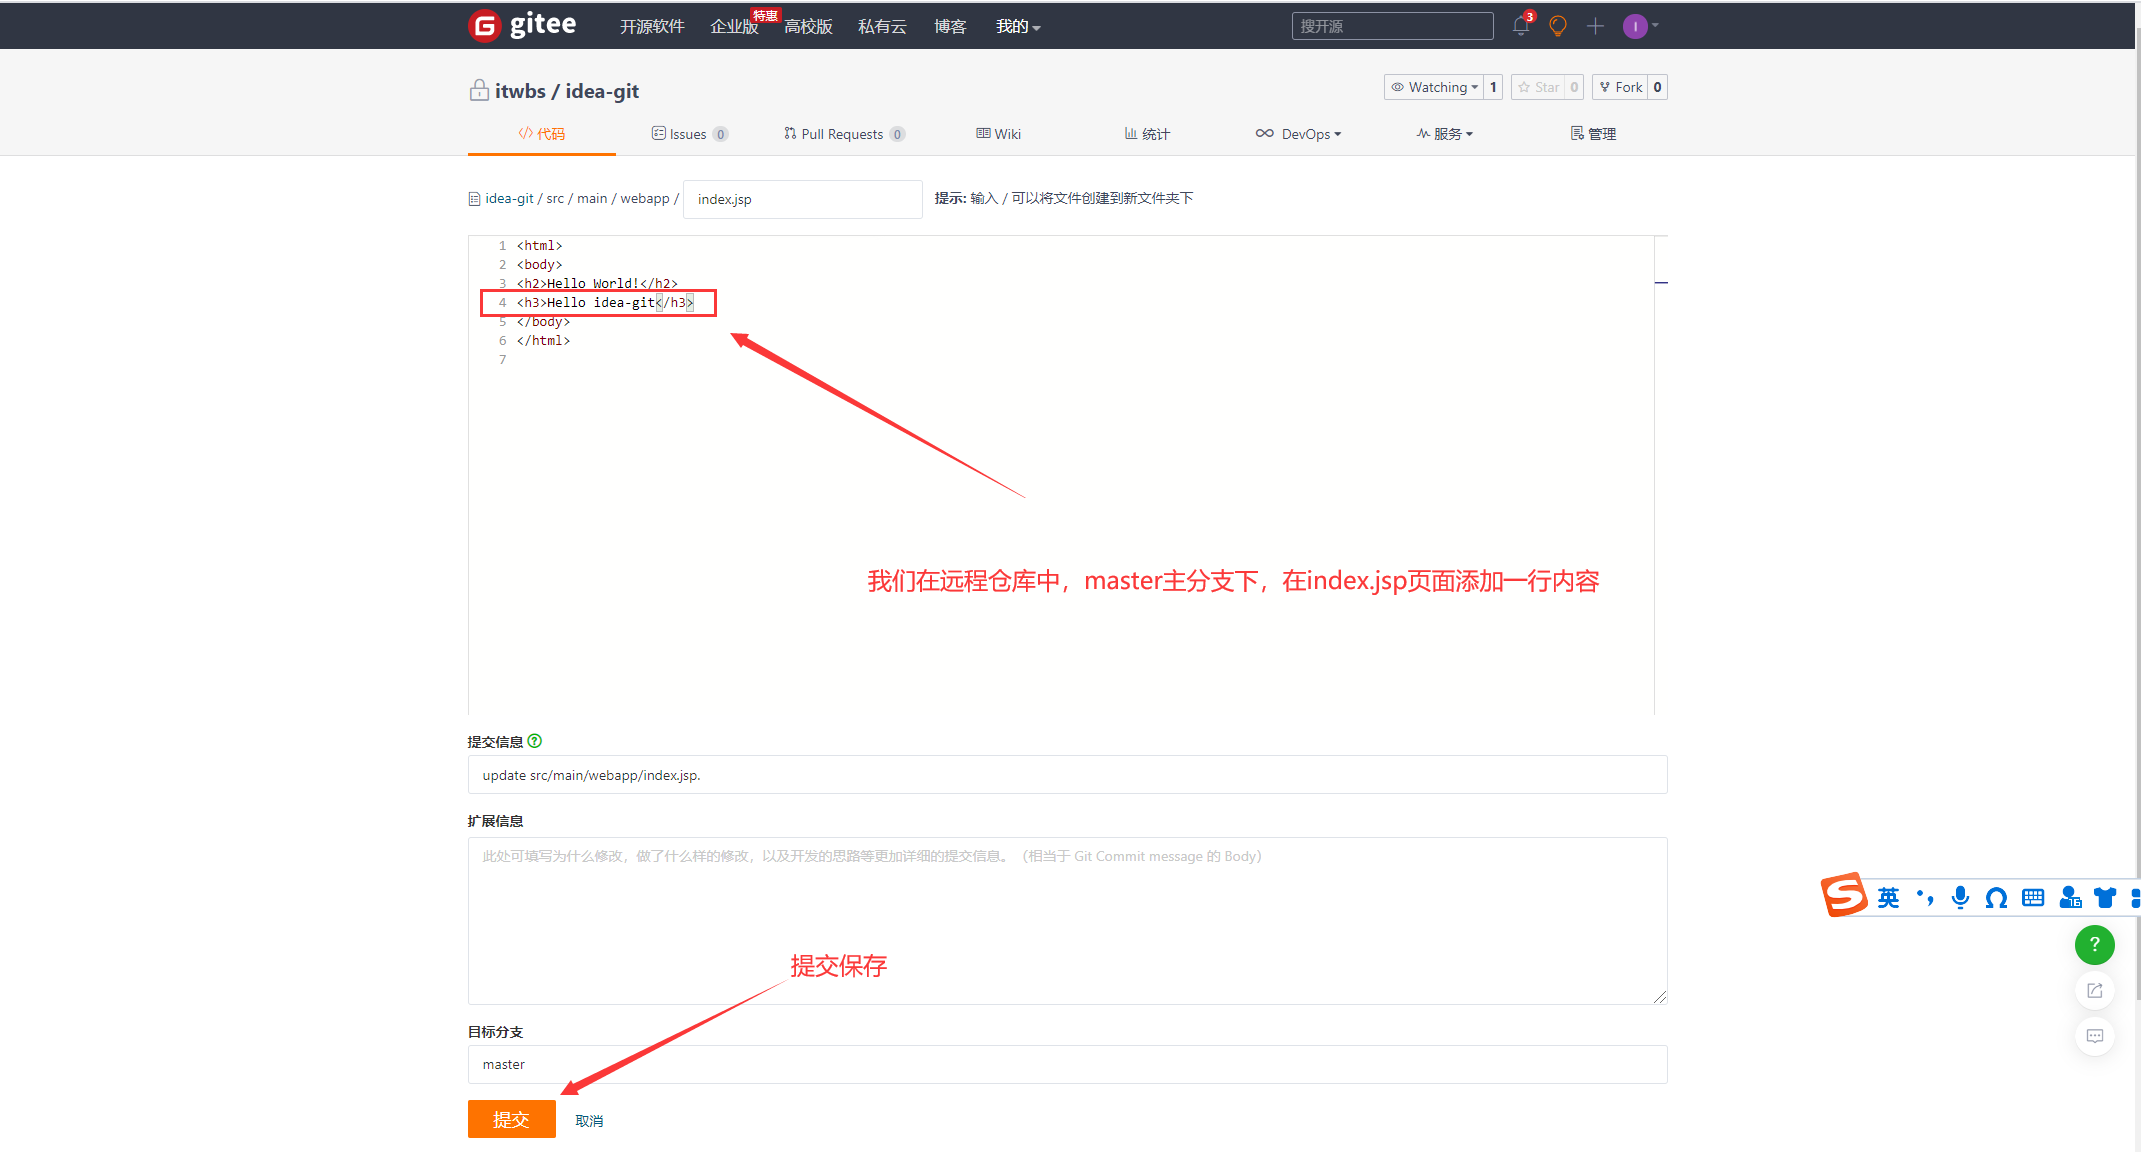Click the floating feedback chat icon
This screenshot has height=1152, width=2141.
[x=2094, y=1036]
